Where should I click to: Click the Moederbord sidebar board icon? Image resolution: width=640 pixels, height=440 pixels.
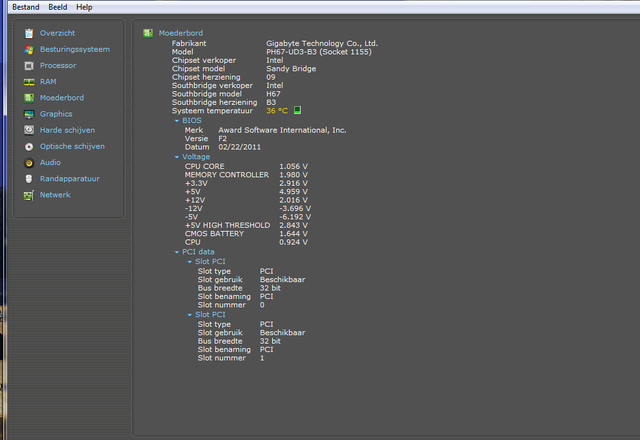pyautogui.click(x=29, y=98)
